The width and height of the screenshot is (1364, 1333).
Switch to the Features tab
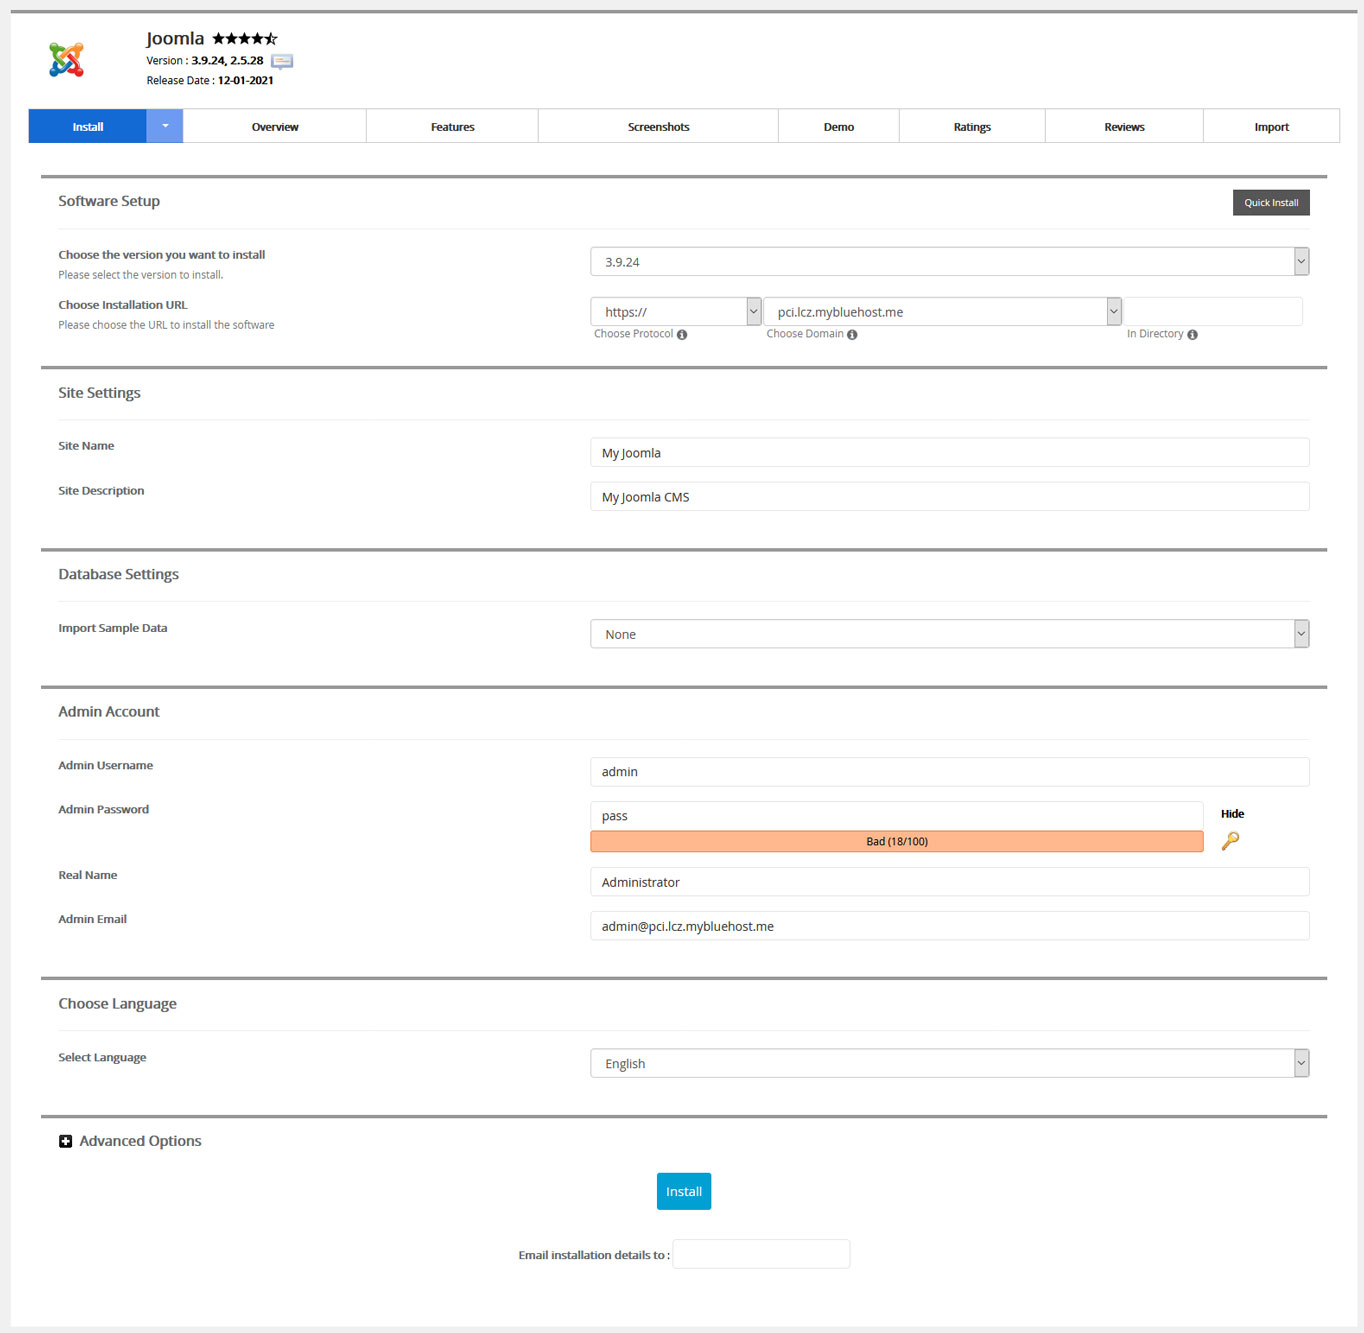click(453, 127)
